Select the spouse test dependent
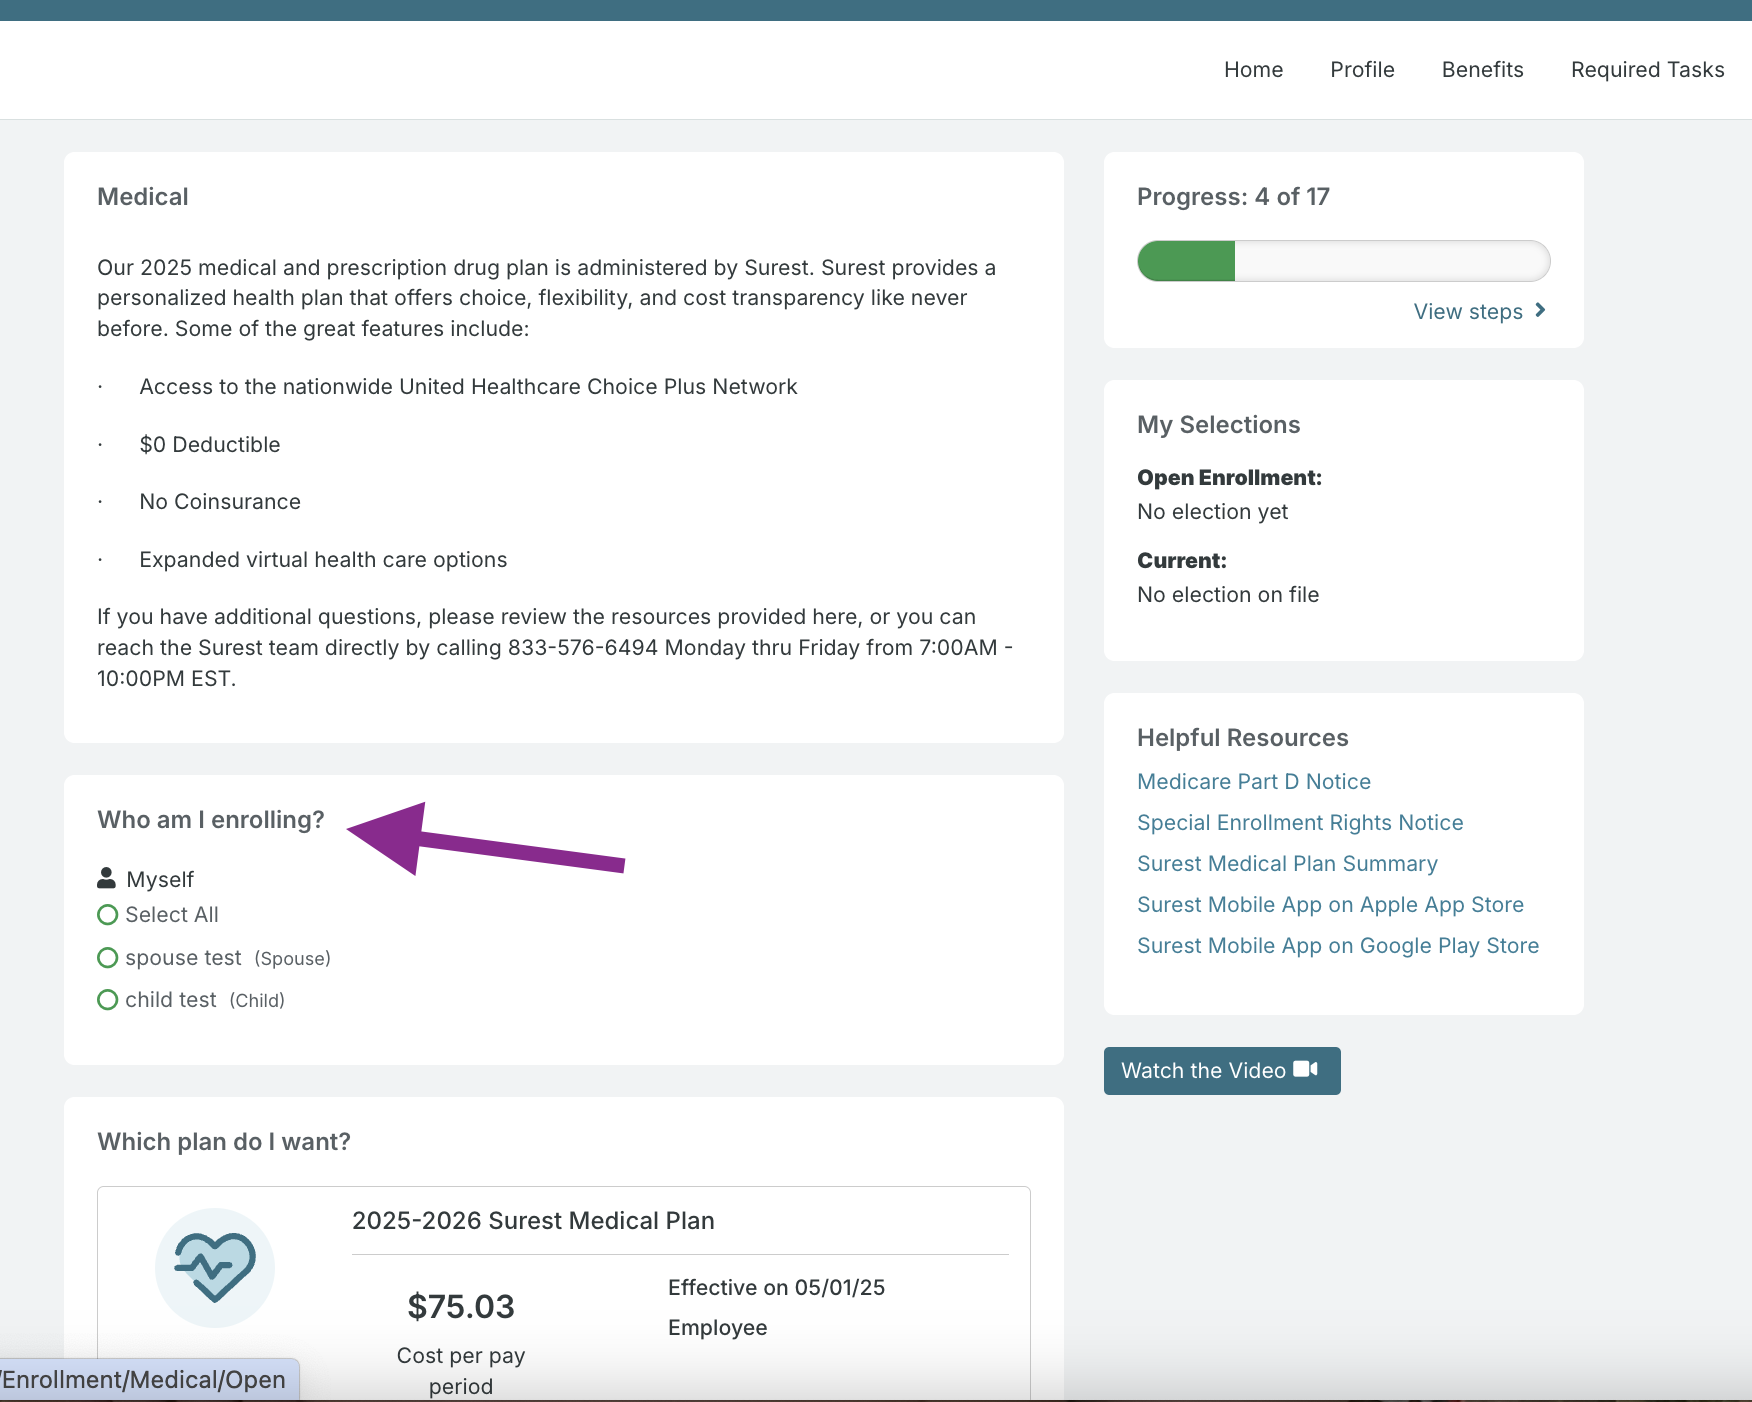The width and height of the screenshot is (1752, 1402). tap(108, 958)
